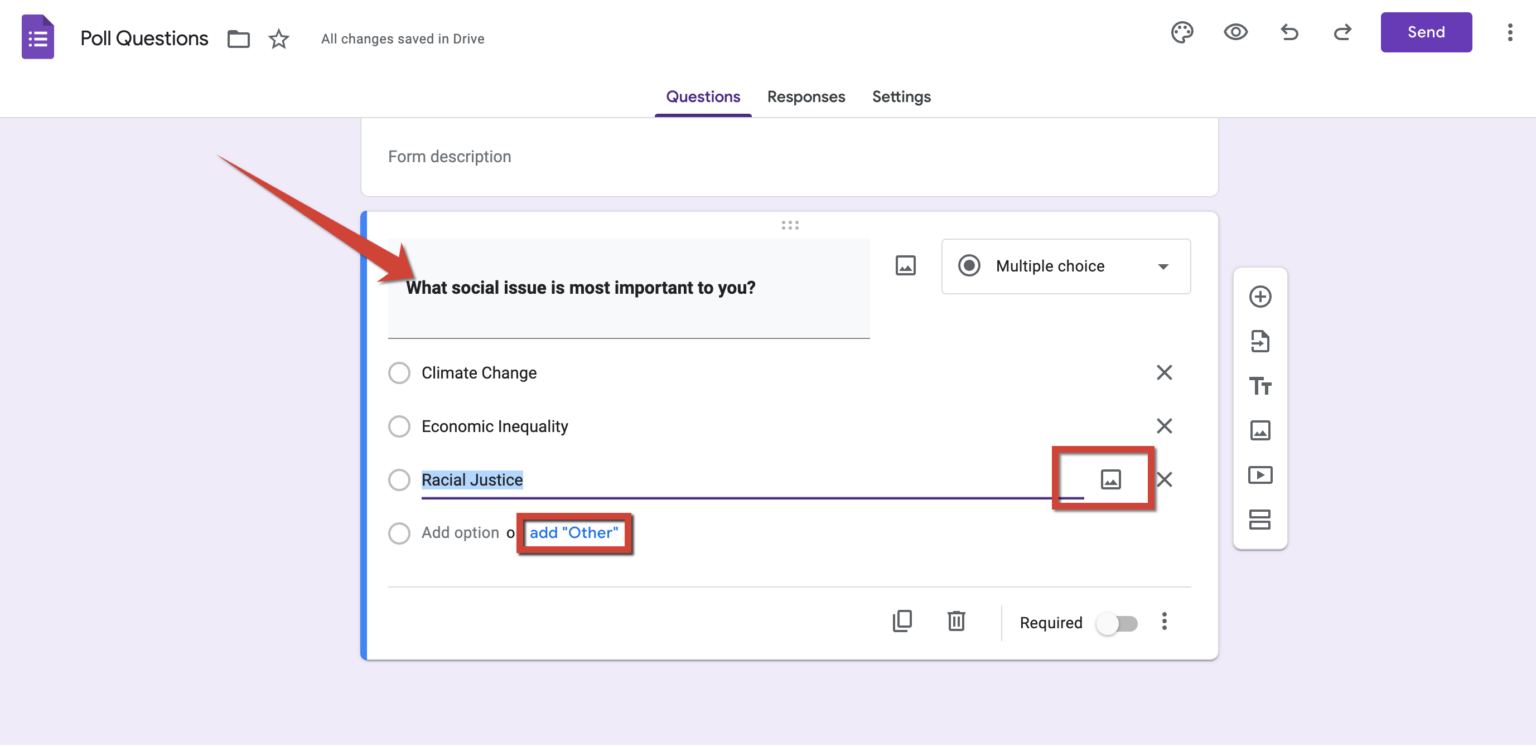Viewport: 1536px width, 747px height.
Task: Import questions from another form
Action: tap(1260, 341)
